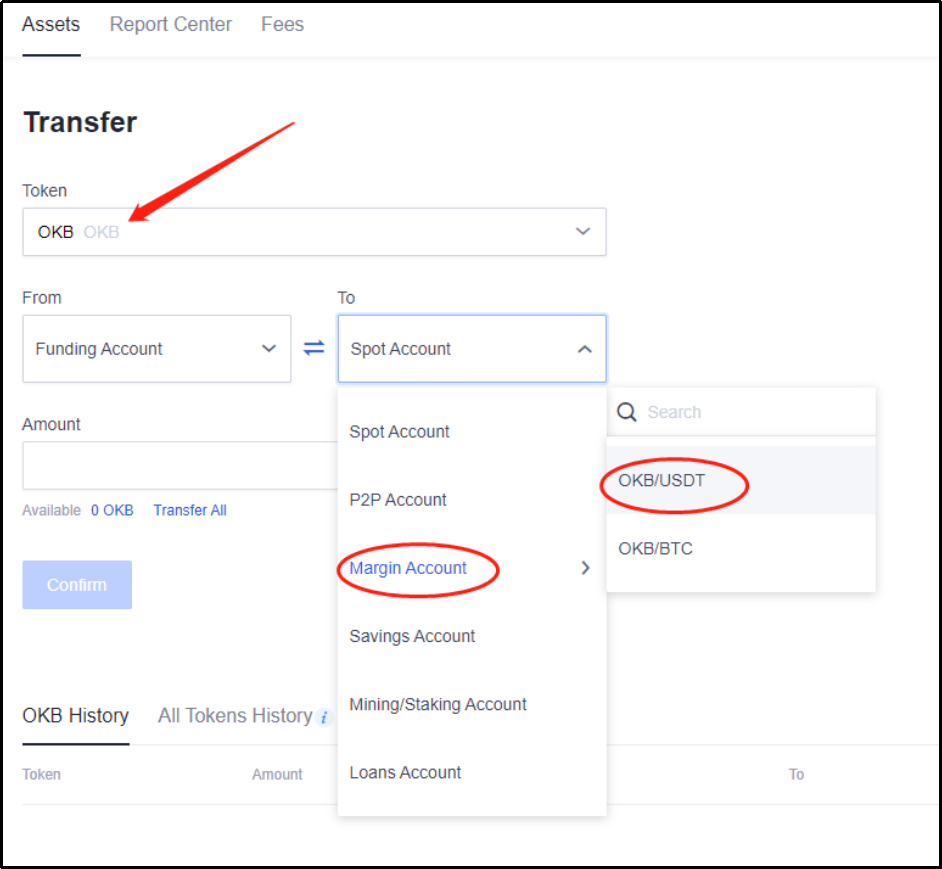Expand the Margin Account submenu arrow

pos(585,568)
